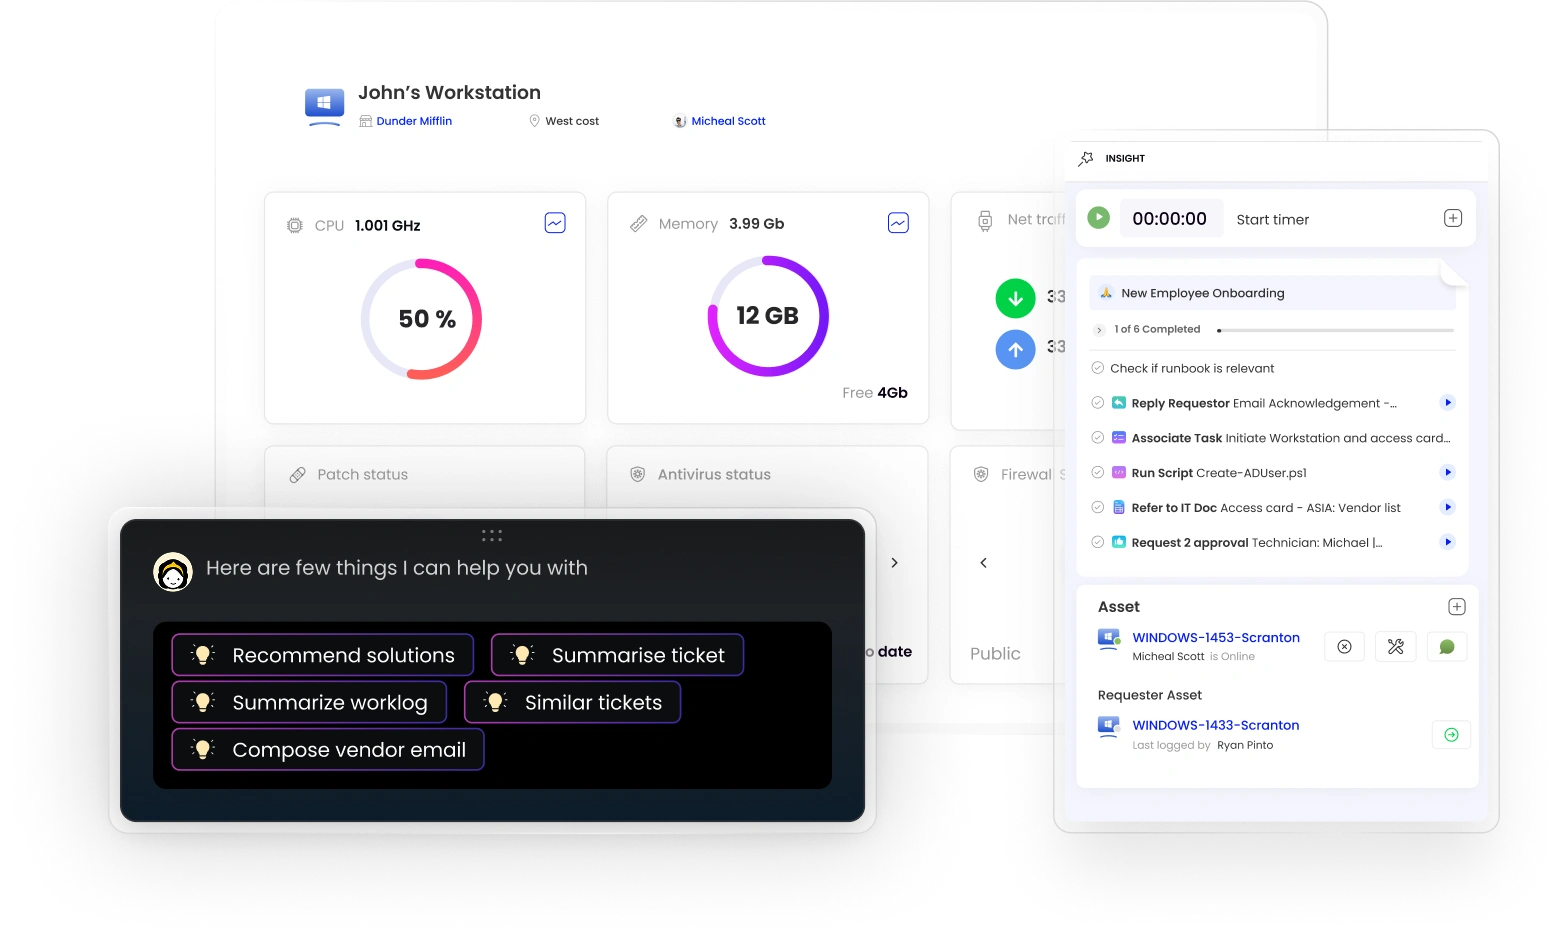Click the runbook progress bar
This screenshot has width=1561, height=942.
click(1335, 330)
